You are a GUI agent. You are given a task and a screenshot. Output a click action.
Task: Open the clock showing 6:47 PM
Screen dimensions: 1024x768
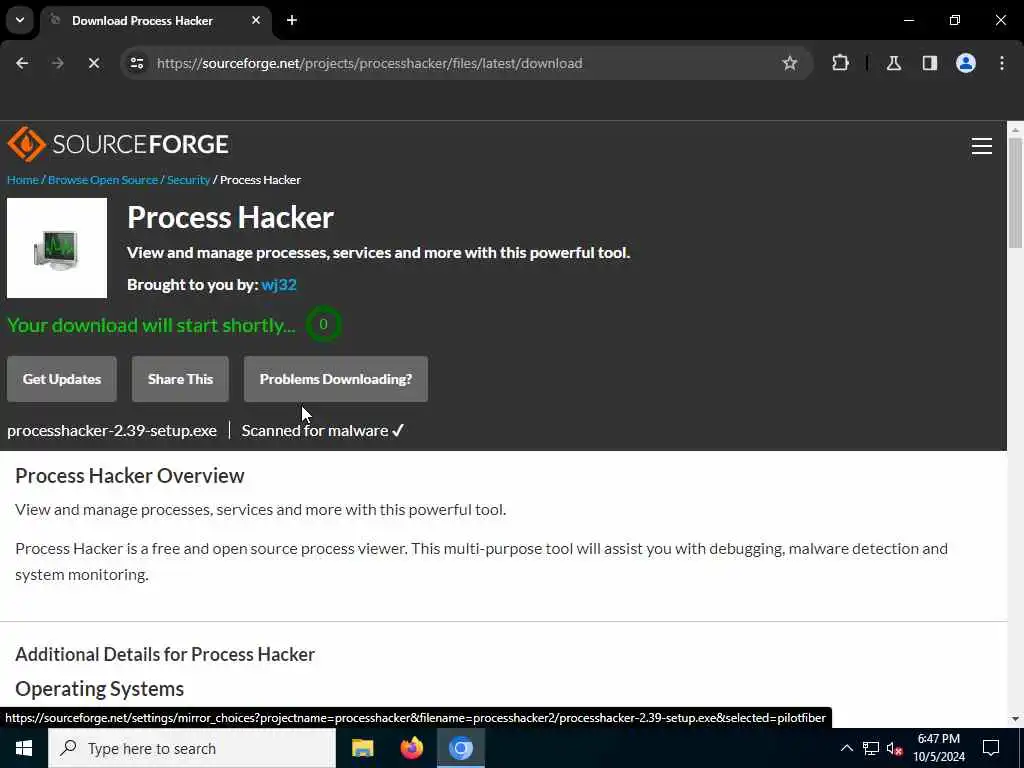(x=939, y=748)
